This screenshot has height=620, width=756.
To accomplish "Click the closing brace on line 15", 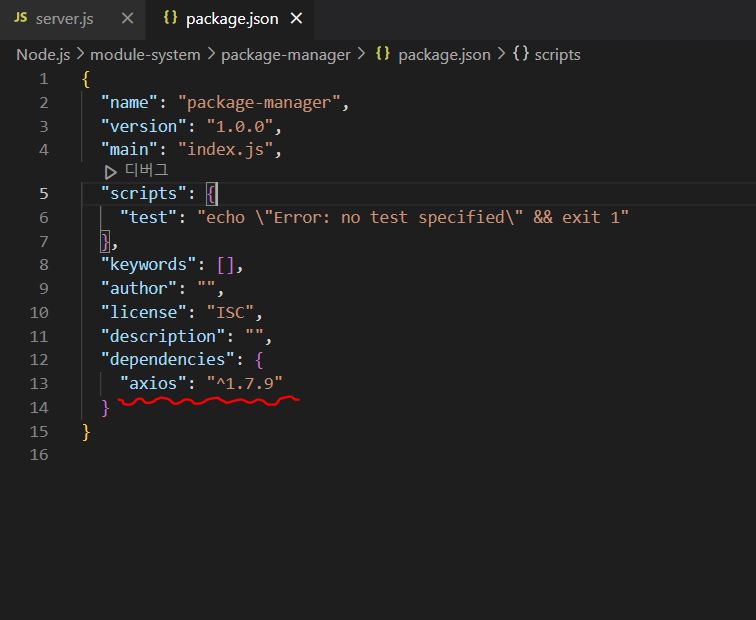I will 86,432.
